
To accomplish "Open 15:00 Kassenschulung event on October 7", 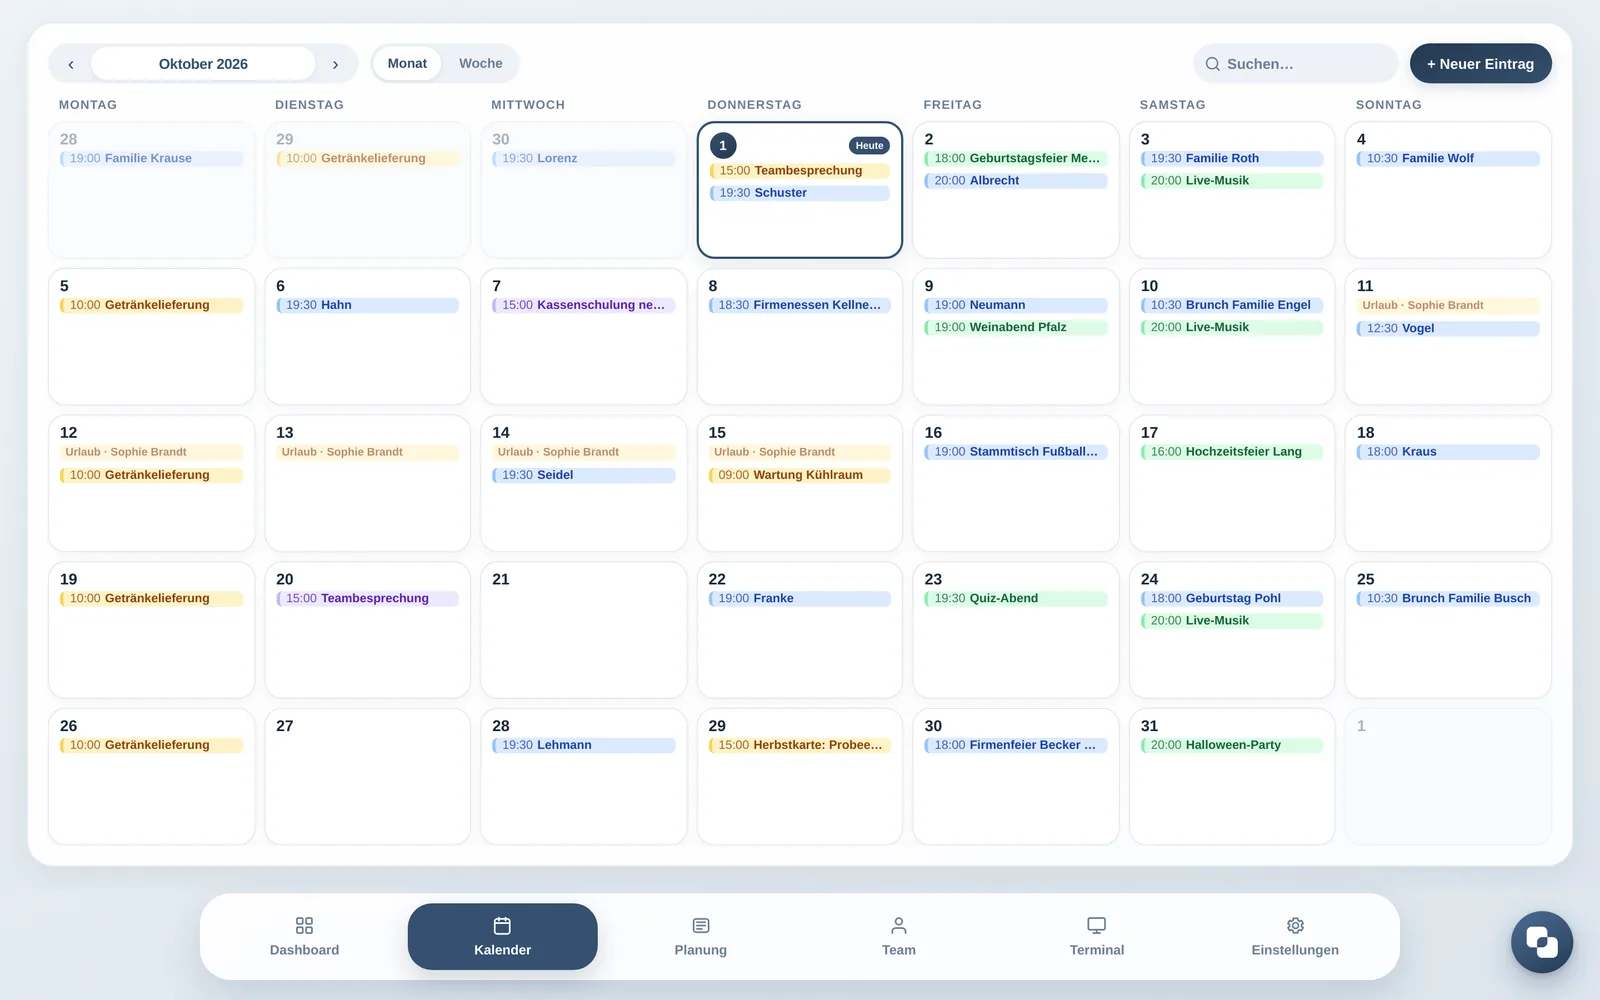I will [584, 305].
